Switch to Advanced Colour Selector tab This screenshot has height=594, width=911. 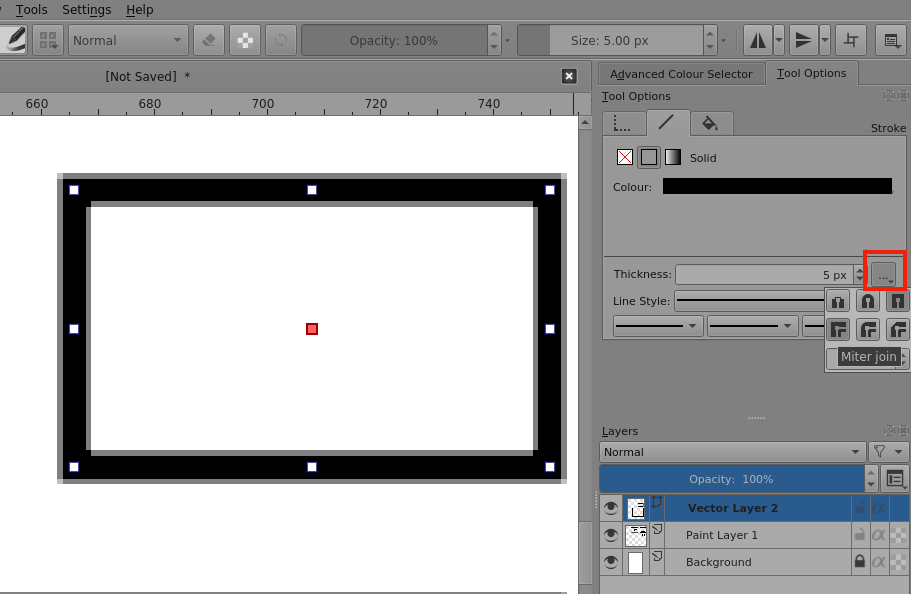681,74
